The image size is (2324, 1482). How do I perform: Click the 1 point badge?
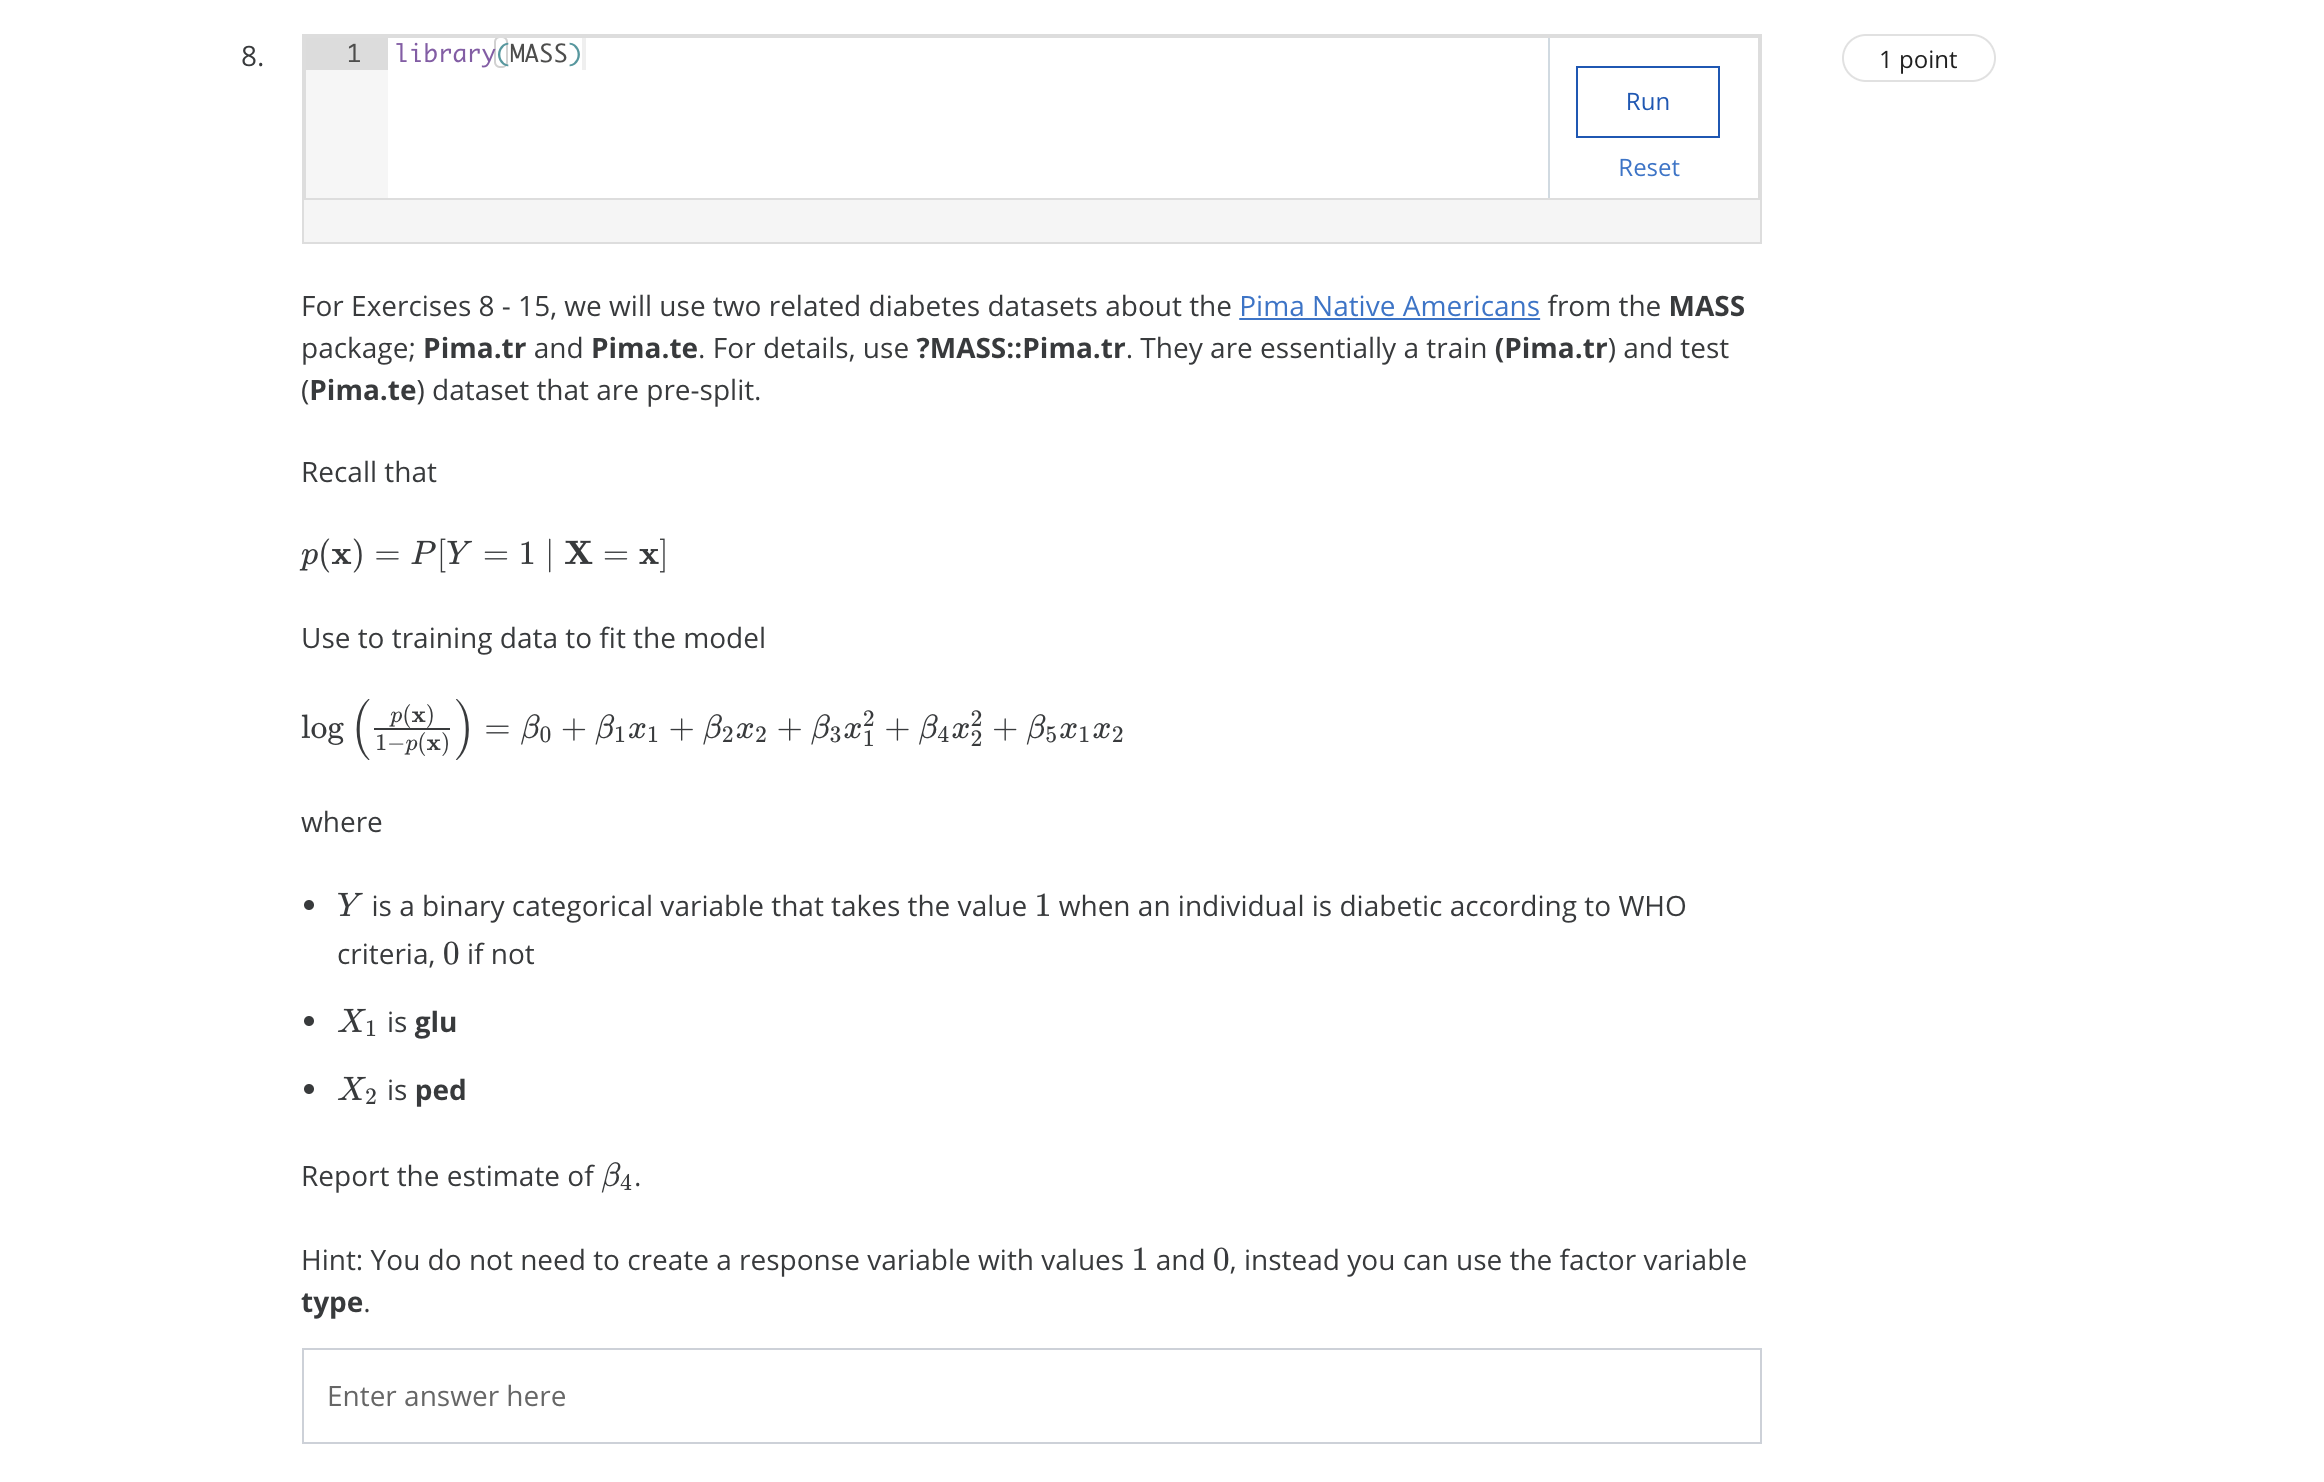[x=1917, y=58]
